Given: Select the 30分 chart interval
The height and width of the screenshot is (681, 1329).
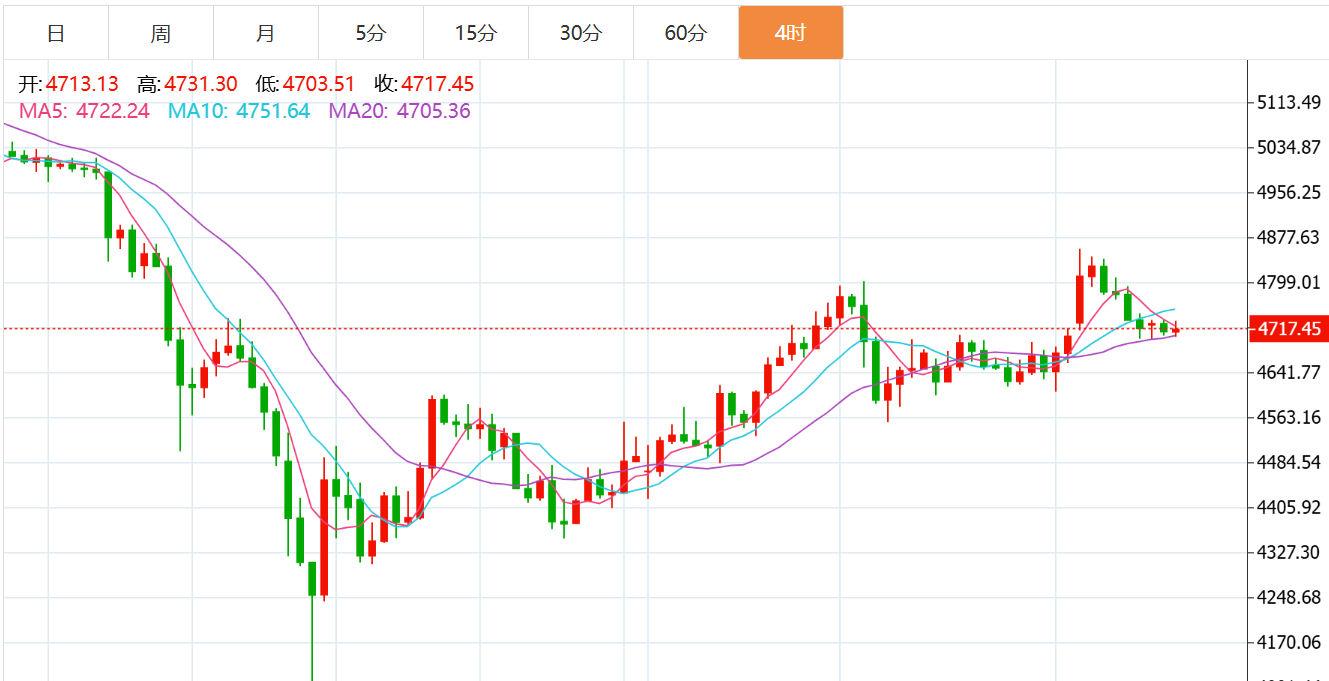Looking at the screenshot, I should coord(580,33).
